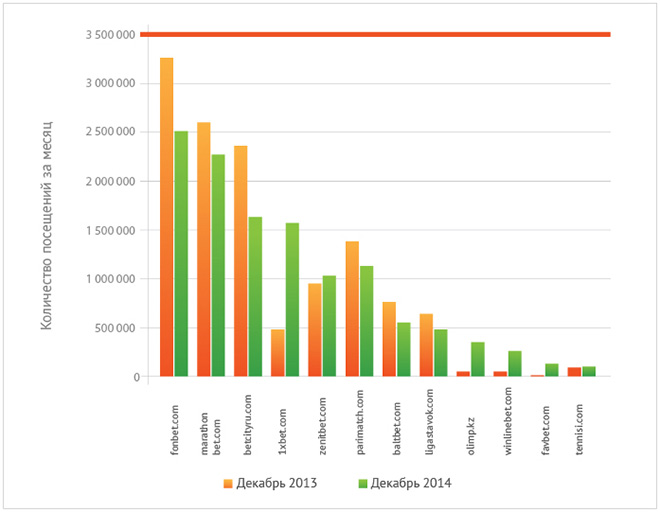Image resolution: width=660 pixels, height=512 pixels.
Task: Click the green marathon bet.com 2014 bar
Action: pos(218,265)
